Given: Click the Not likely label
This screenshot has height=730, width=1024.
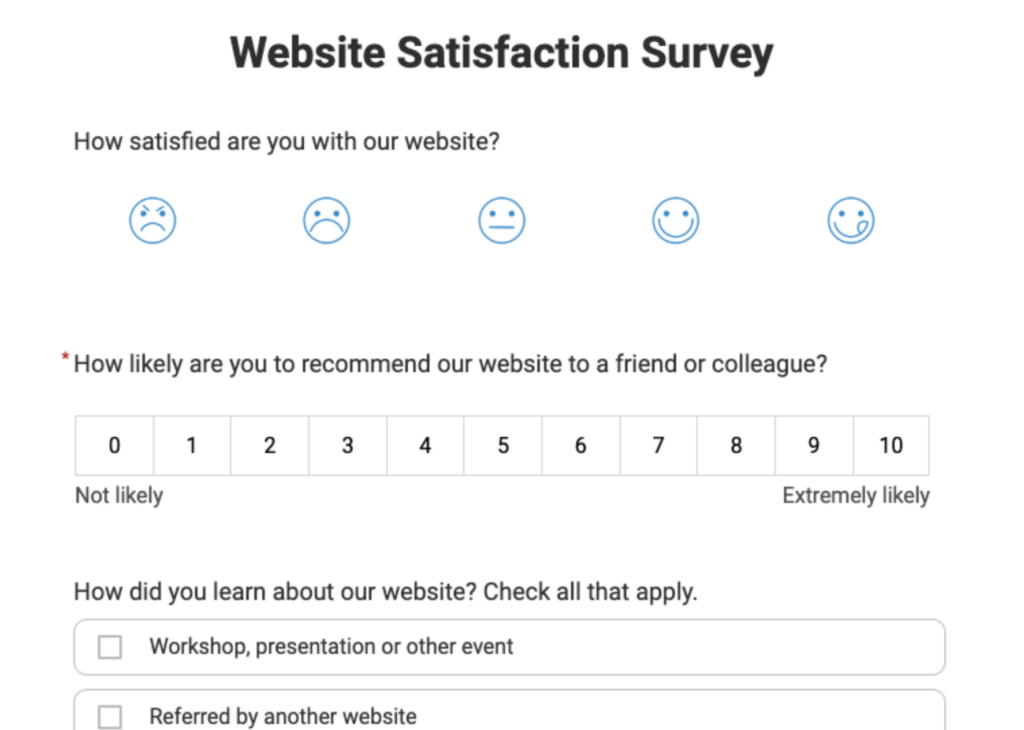Looking at the screenshot, I should (x=118, y=495).
